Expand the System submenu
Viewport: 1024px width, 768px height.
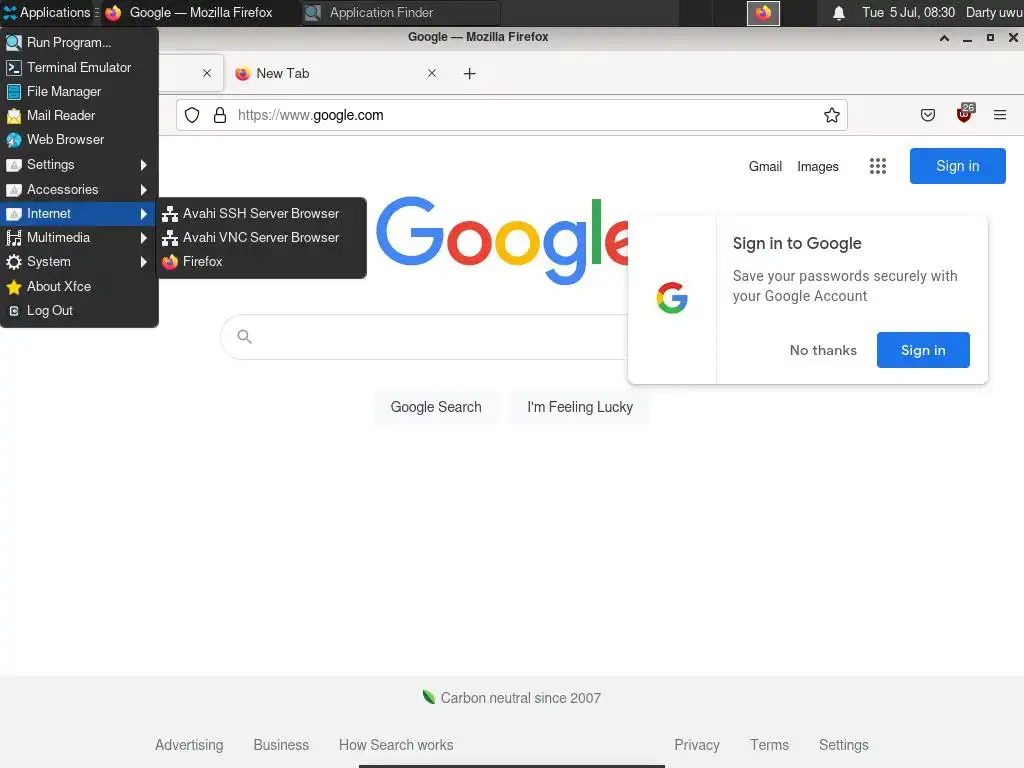coord(79,262)
